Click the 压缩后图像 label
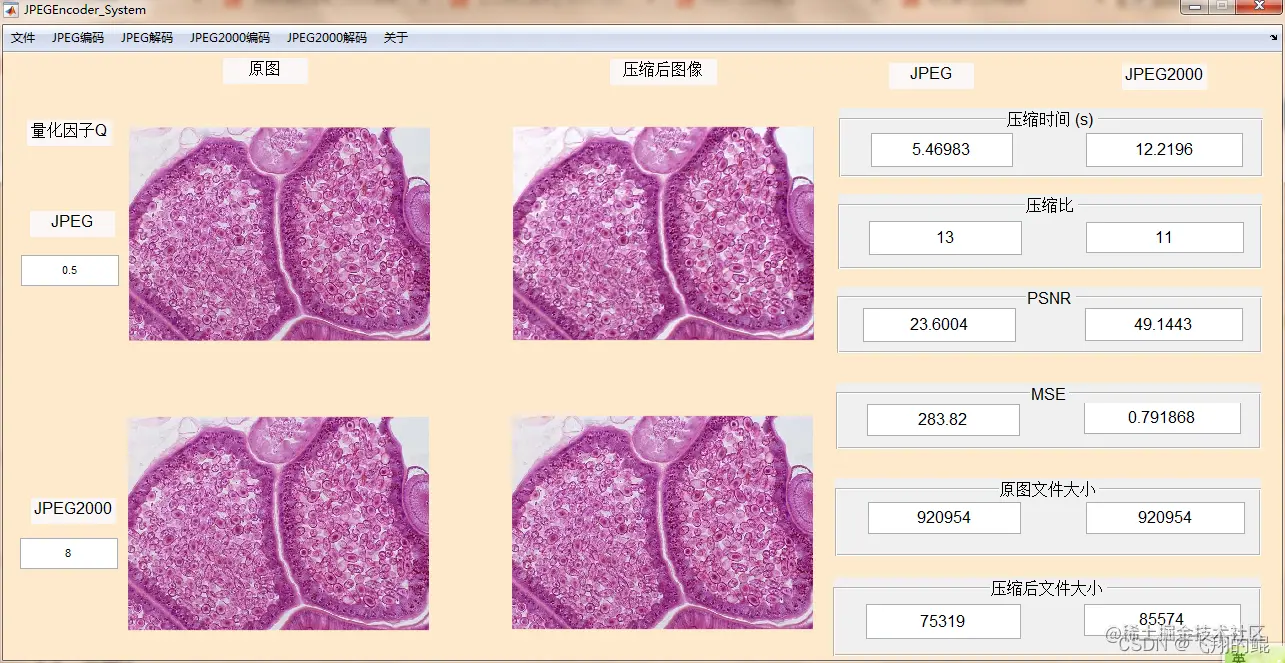The image size is (1285, 663). 663,70
